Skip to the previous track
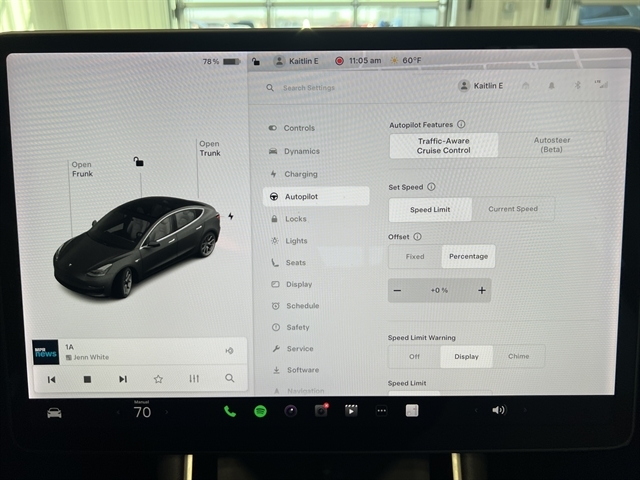 pyautogui.click(x=51, y=380)
